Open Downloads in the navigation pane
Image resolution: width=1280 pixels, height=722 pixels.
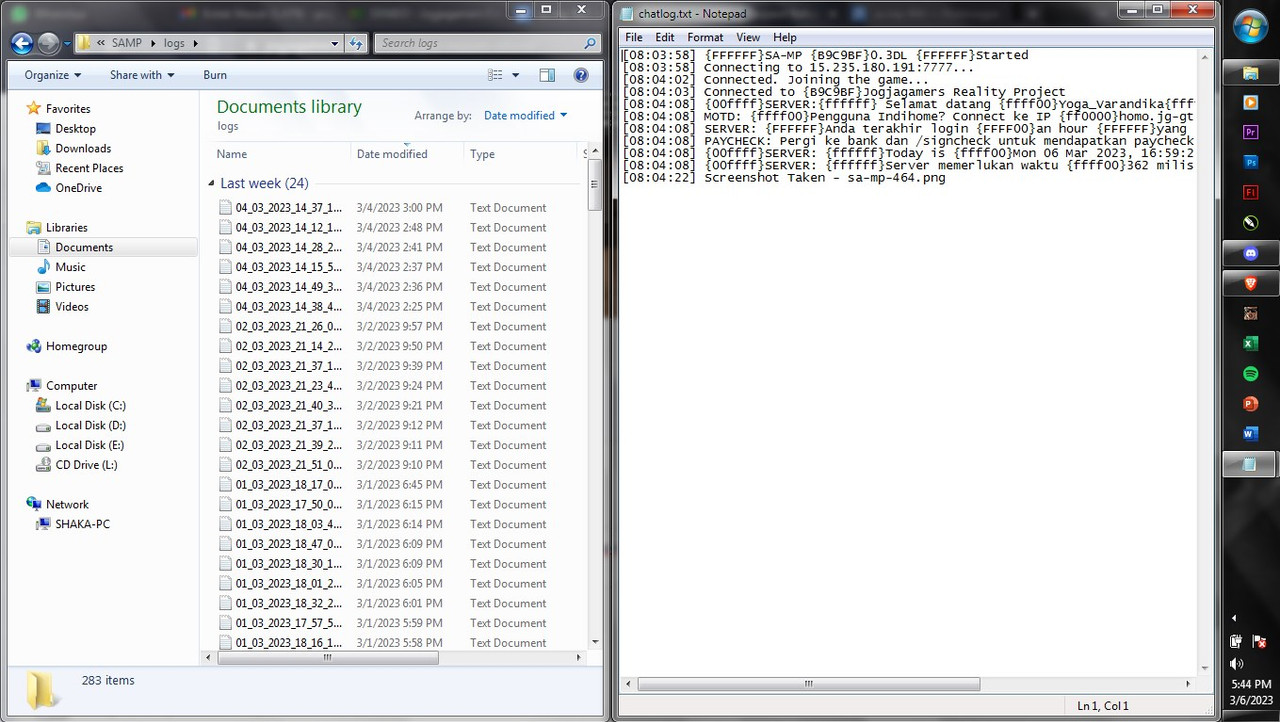(x=83, y=149)
